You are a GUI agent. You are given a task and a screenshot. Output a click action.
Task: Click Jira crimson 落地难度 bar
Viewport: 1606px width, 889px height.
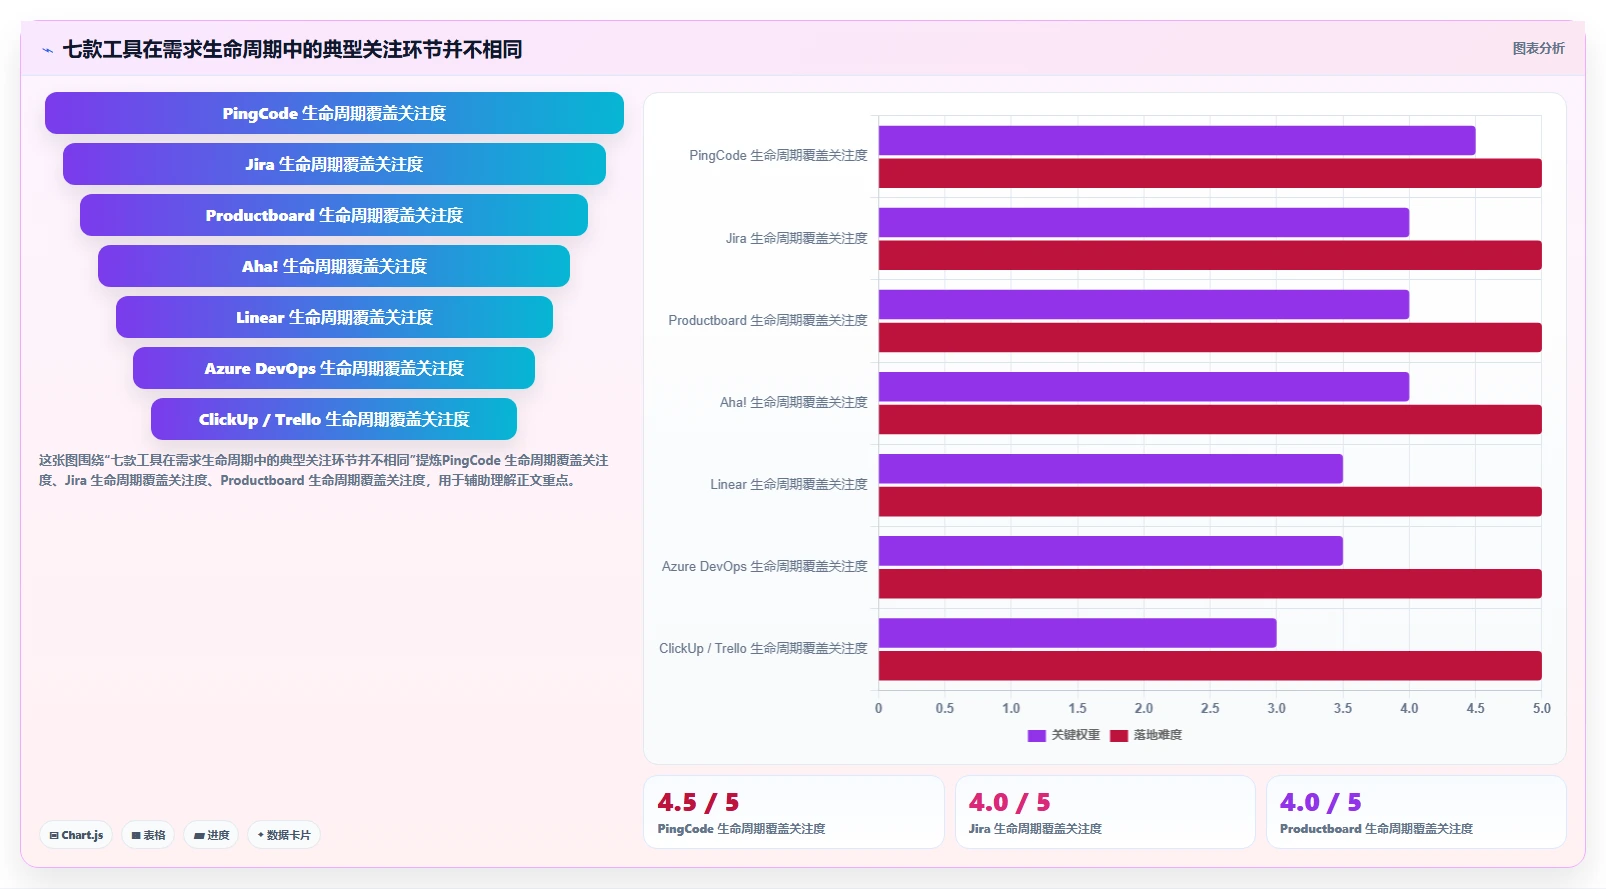(x=1210, y=255)
